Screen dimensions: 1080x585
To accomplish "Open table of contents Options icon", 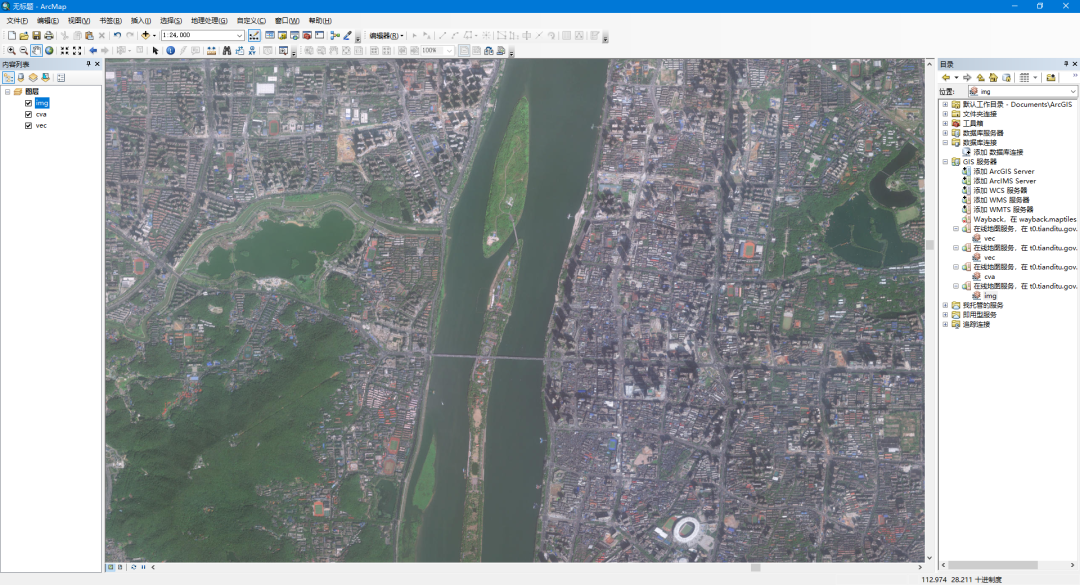I will pyautogui.click(x=61, y=78).
